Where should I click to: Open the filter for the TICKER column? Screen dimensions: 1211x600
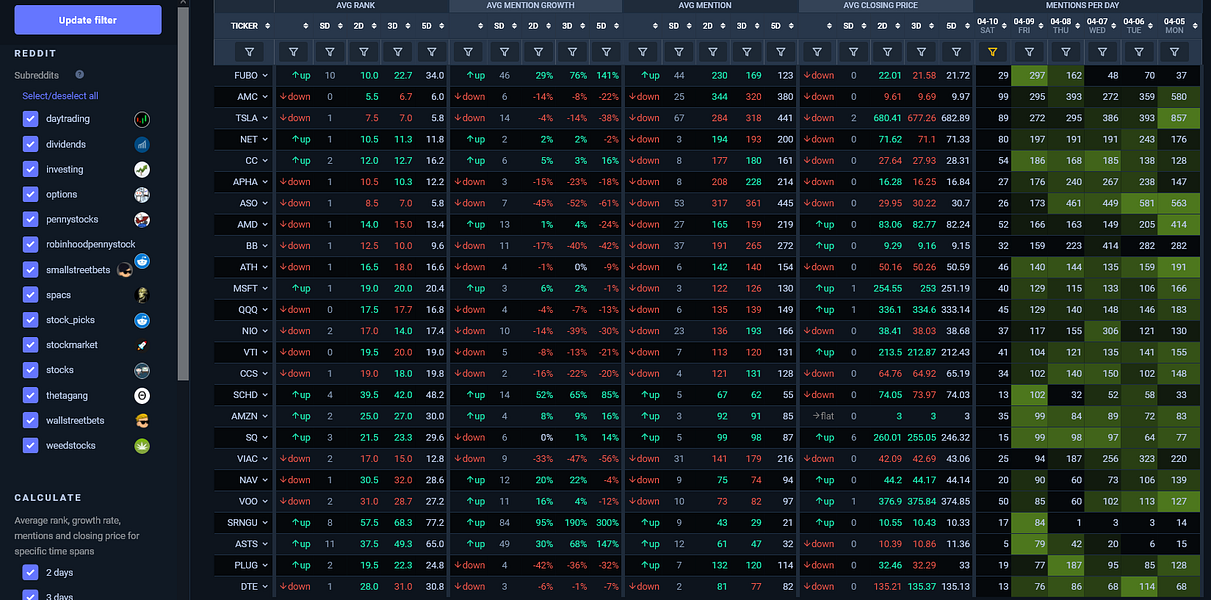point(249,51)
